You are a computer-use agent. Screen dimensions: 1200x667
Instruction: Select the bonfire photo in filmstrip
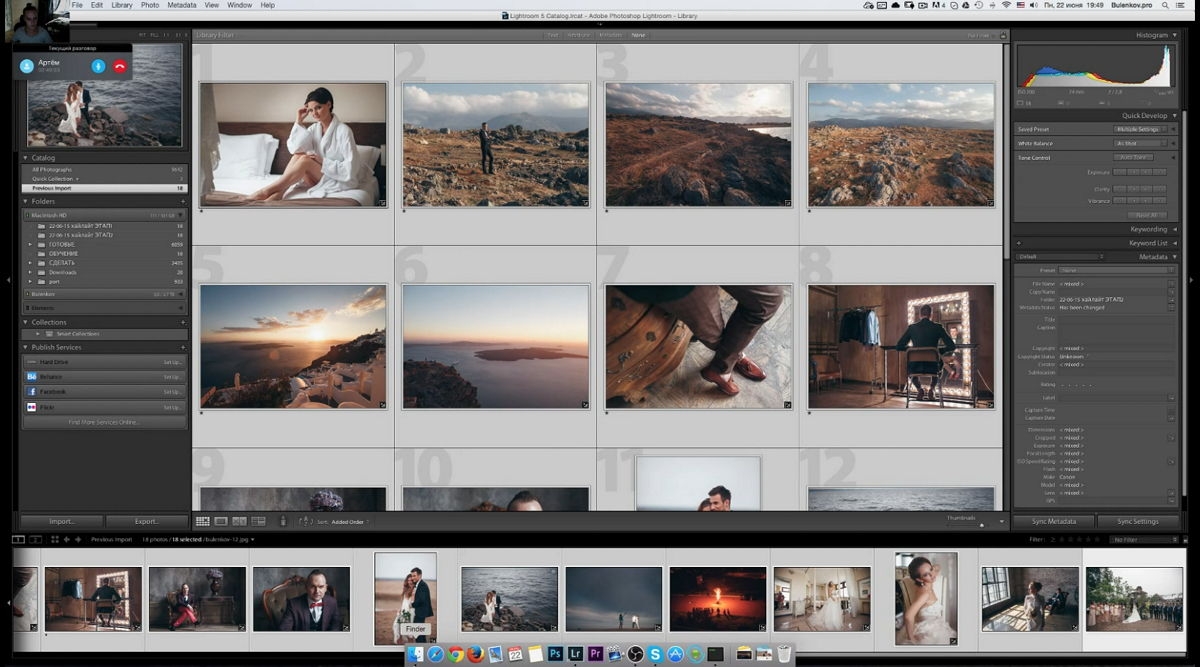(x=717, y=599)
